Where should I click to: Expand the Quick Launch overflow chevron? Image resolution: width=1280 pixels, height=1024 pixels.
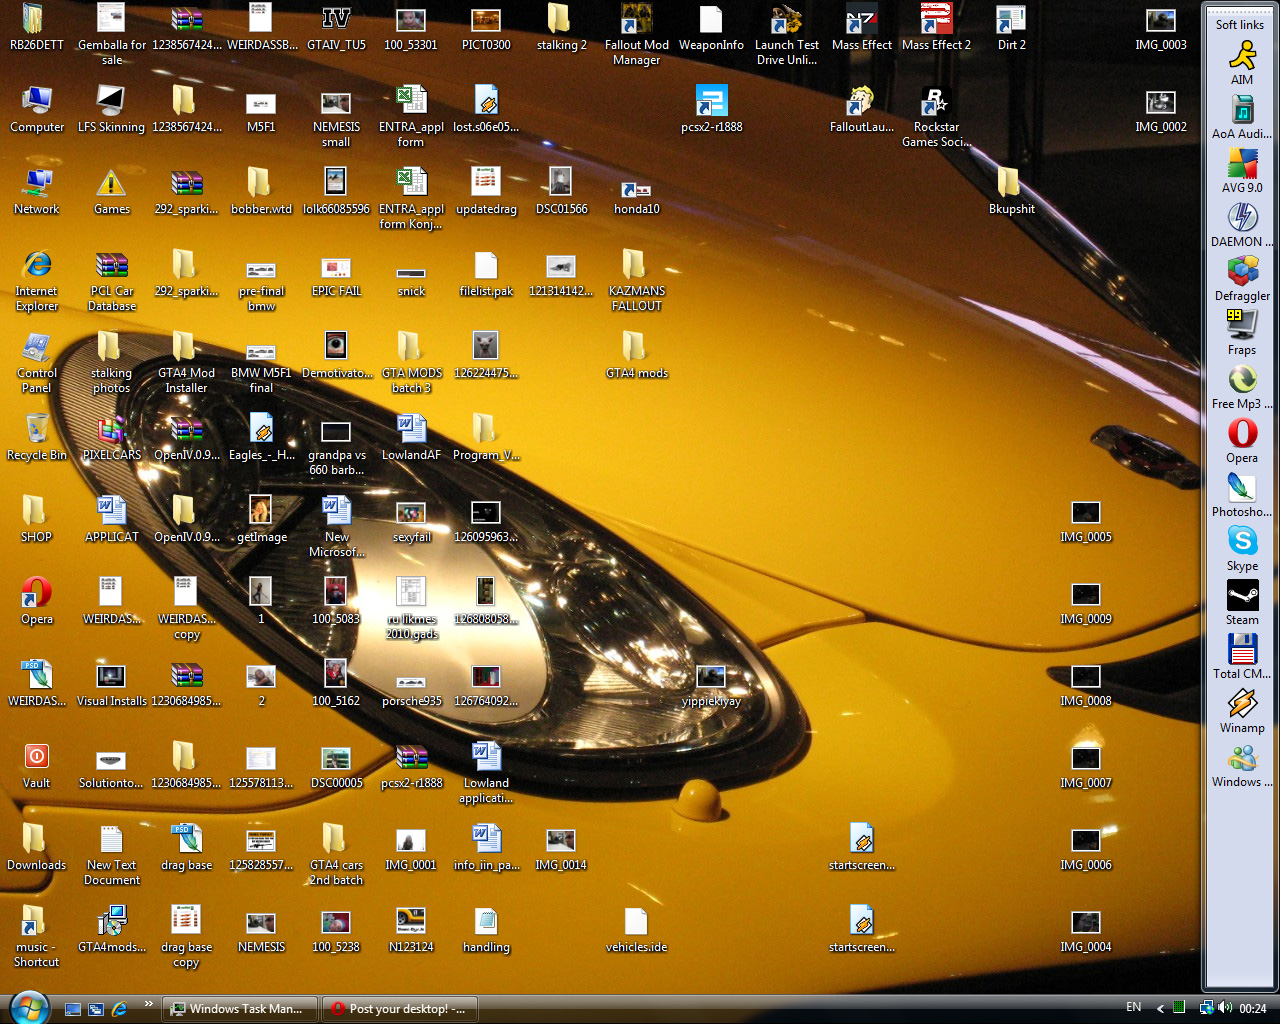coord(149,1003)
